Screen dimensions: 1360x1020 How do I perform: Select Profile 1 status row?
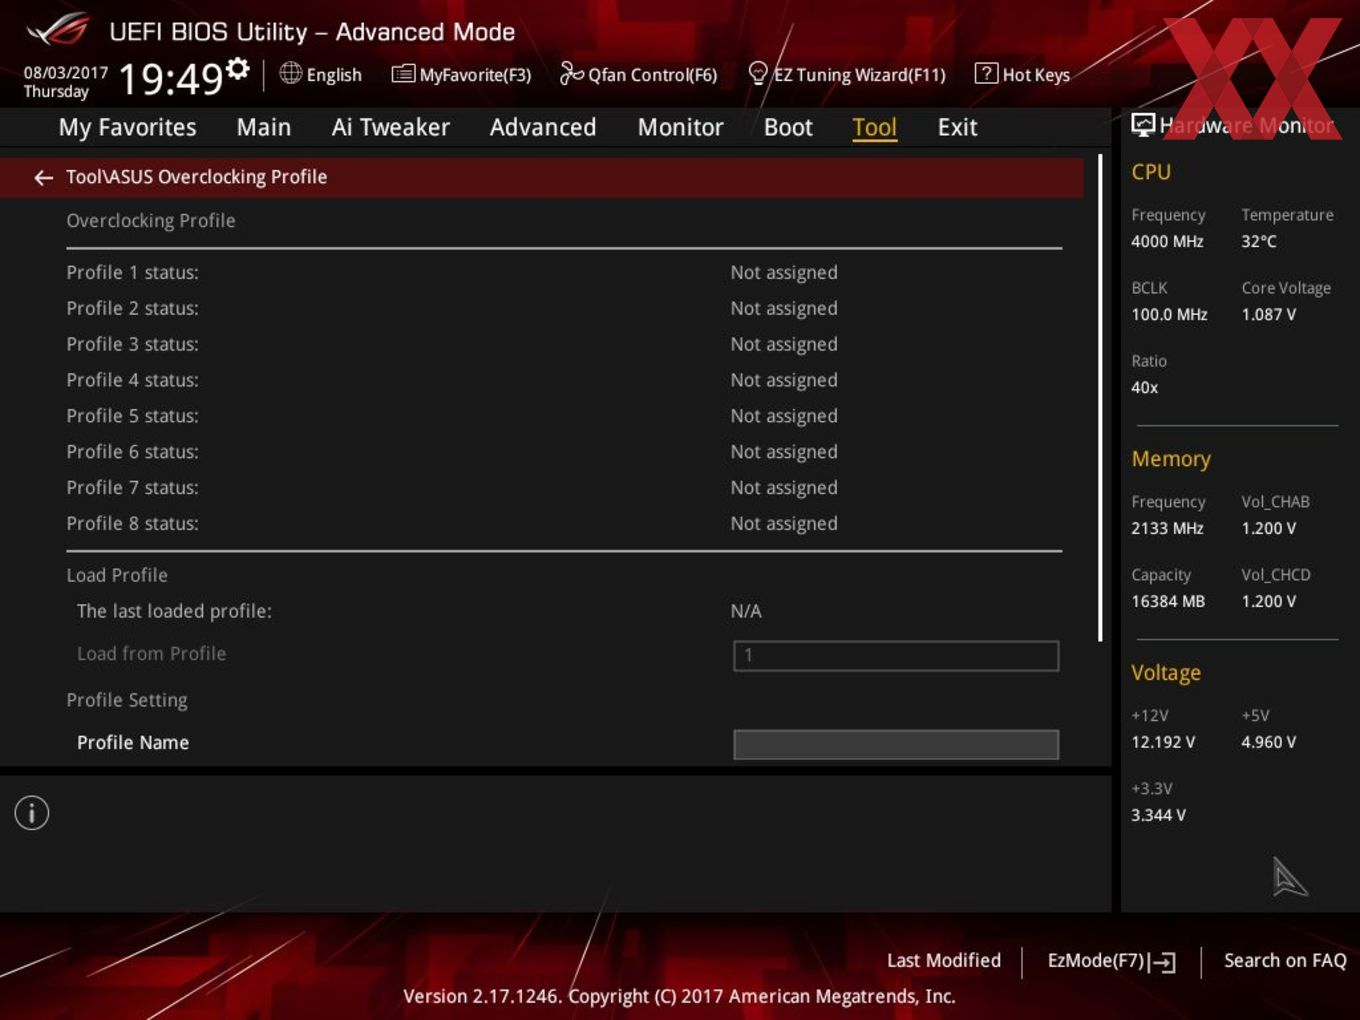[564, 272]
